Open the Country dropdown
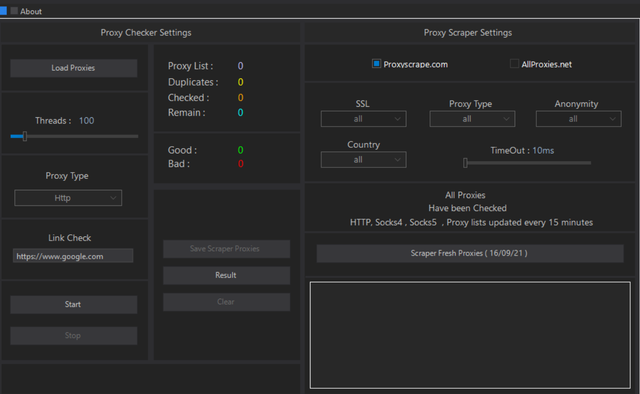 click(x=363, y=160)
